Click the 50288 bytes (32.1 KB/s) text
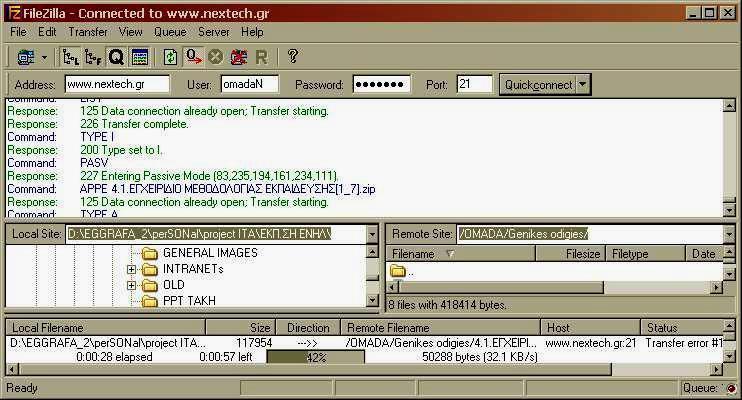742x400 pixels. (x=479, y=357)
